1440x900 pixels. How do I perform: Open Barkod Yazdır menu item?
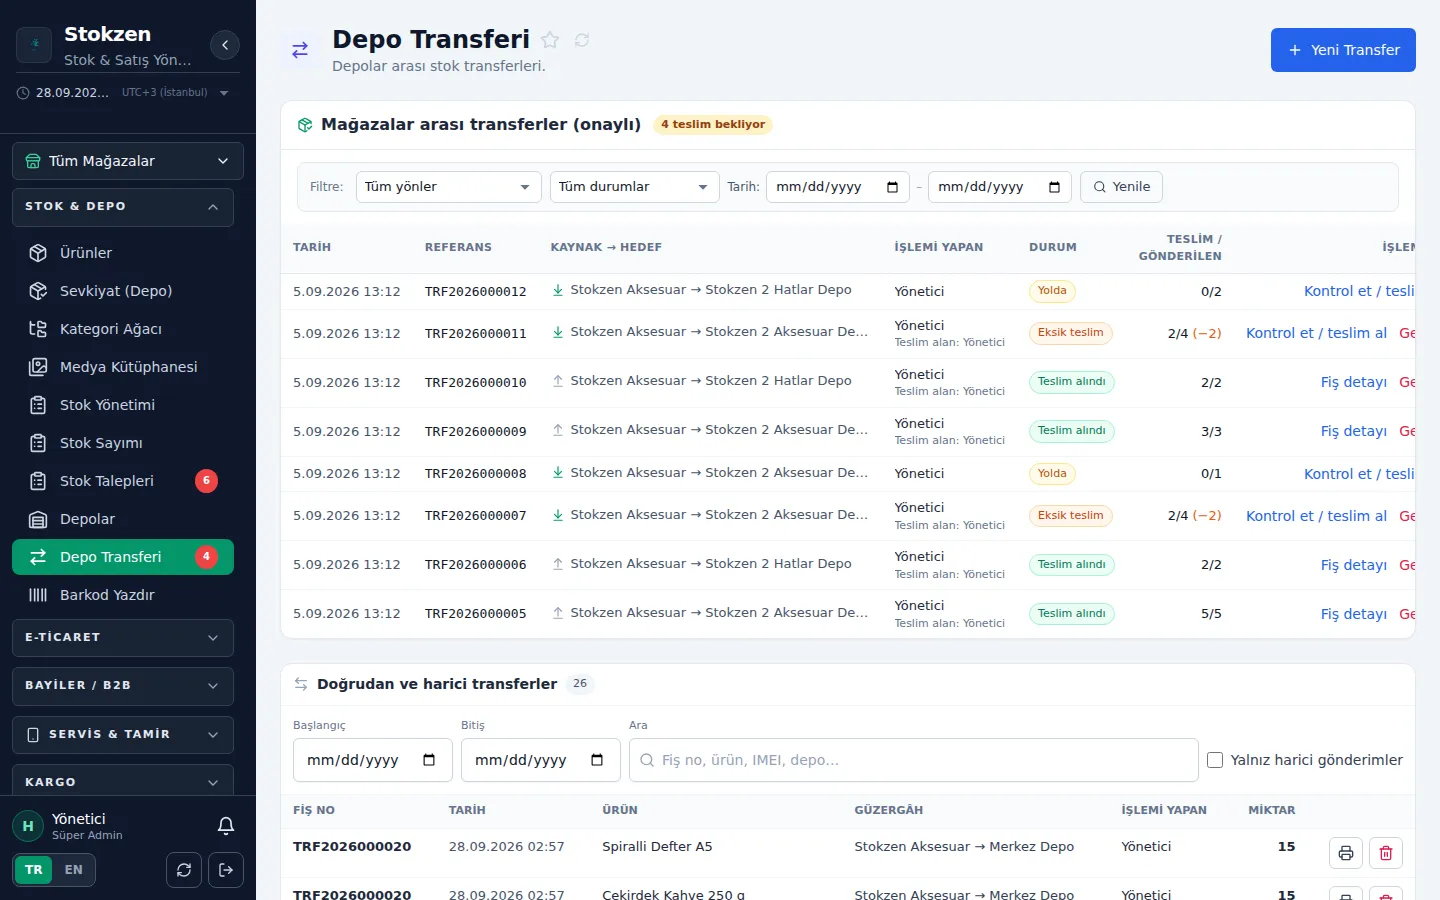[x=123, y=595]
